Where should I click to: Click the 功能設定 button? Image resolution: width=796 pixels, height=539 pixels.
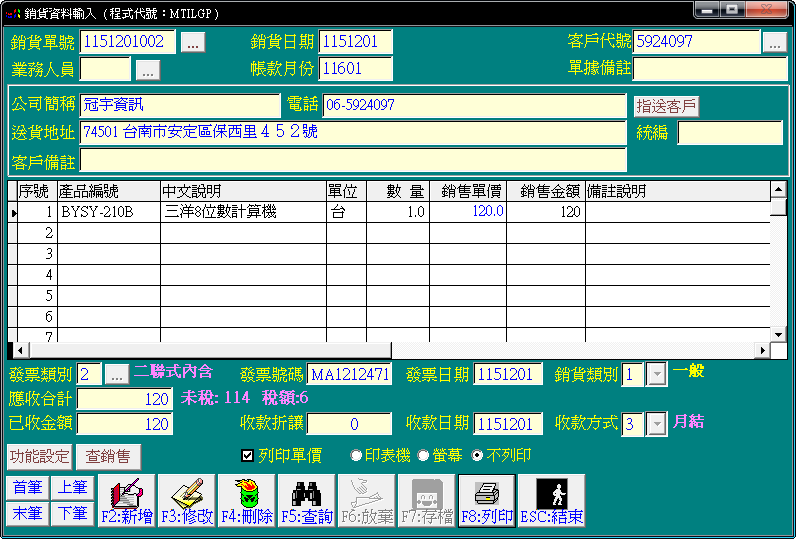(x=40, y=457)
